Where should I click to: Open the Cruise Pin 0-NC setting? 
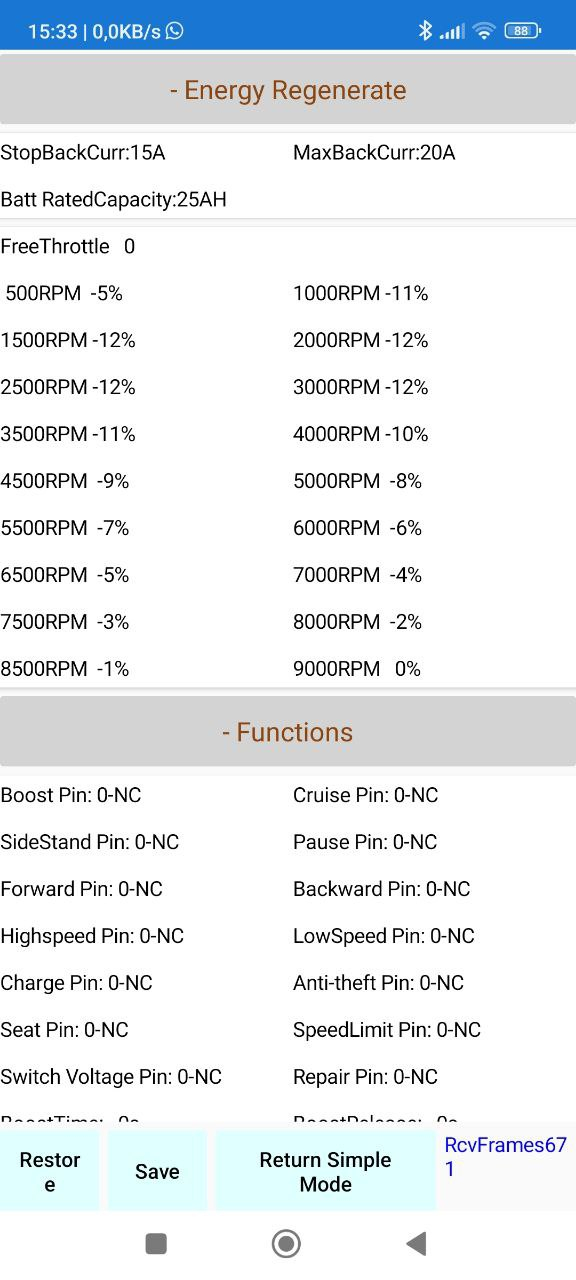[x=366, y=795]
